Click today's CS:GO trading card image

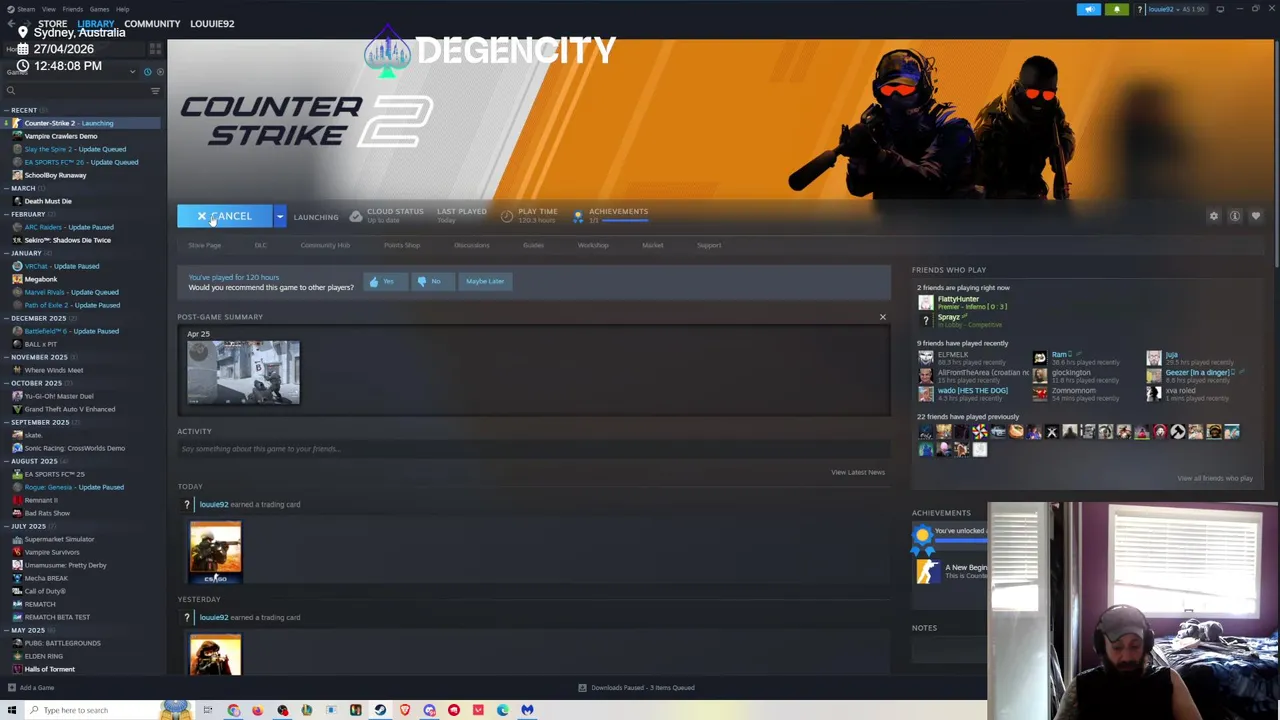[x=215, y=551]
